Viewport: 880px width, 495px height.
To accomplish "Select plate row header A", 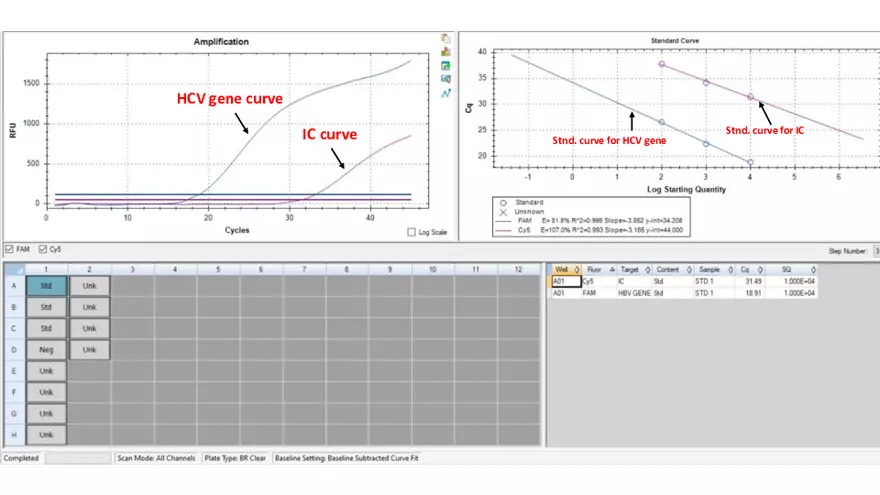I will (x=13, y=285).
